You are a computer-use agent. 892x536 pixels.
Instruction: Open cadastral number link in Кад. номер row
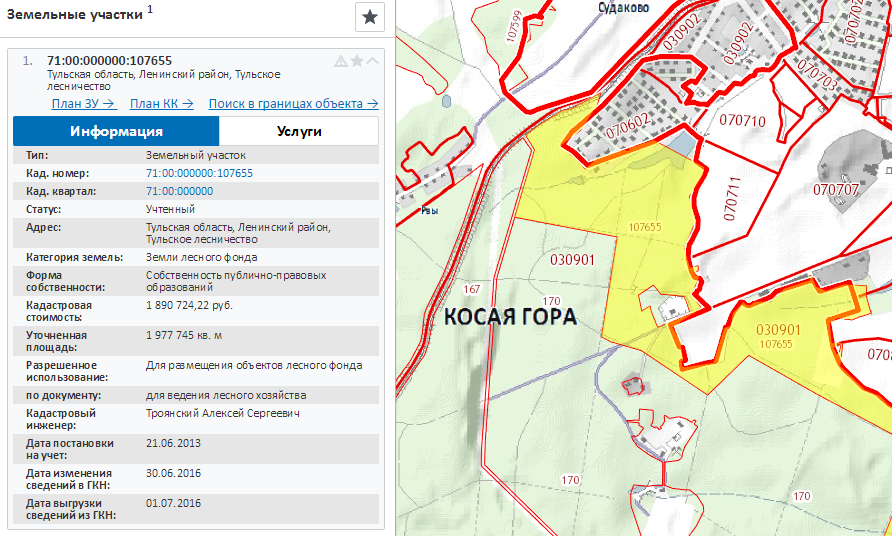tap(199, 173)
